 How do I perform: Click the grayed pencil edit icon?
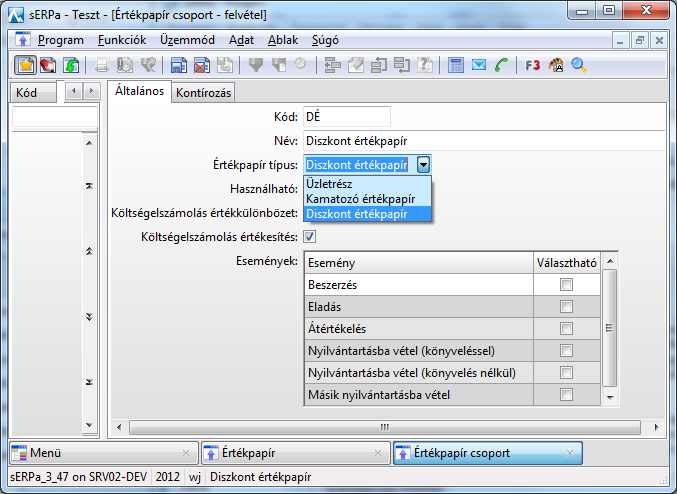356,65
